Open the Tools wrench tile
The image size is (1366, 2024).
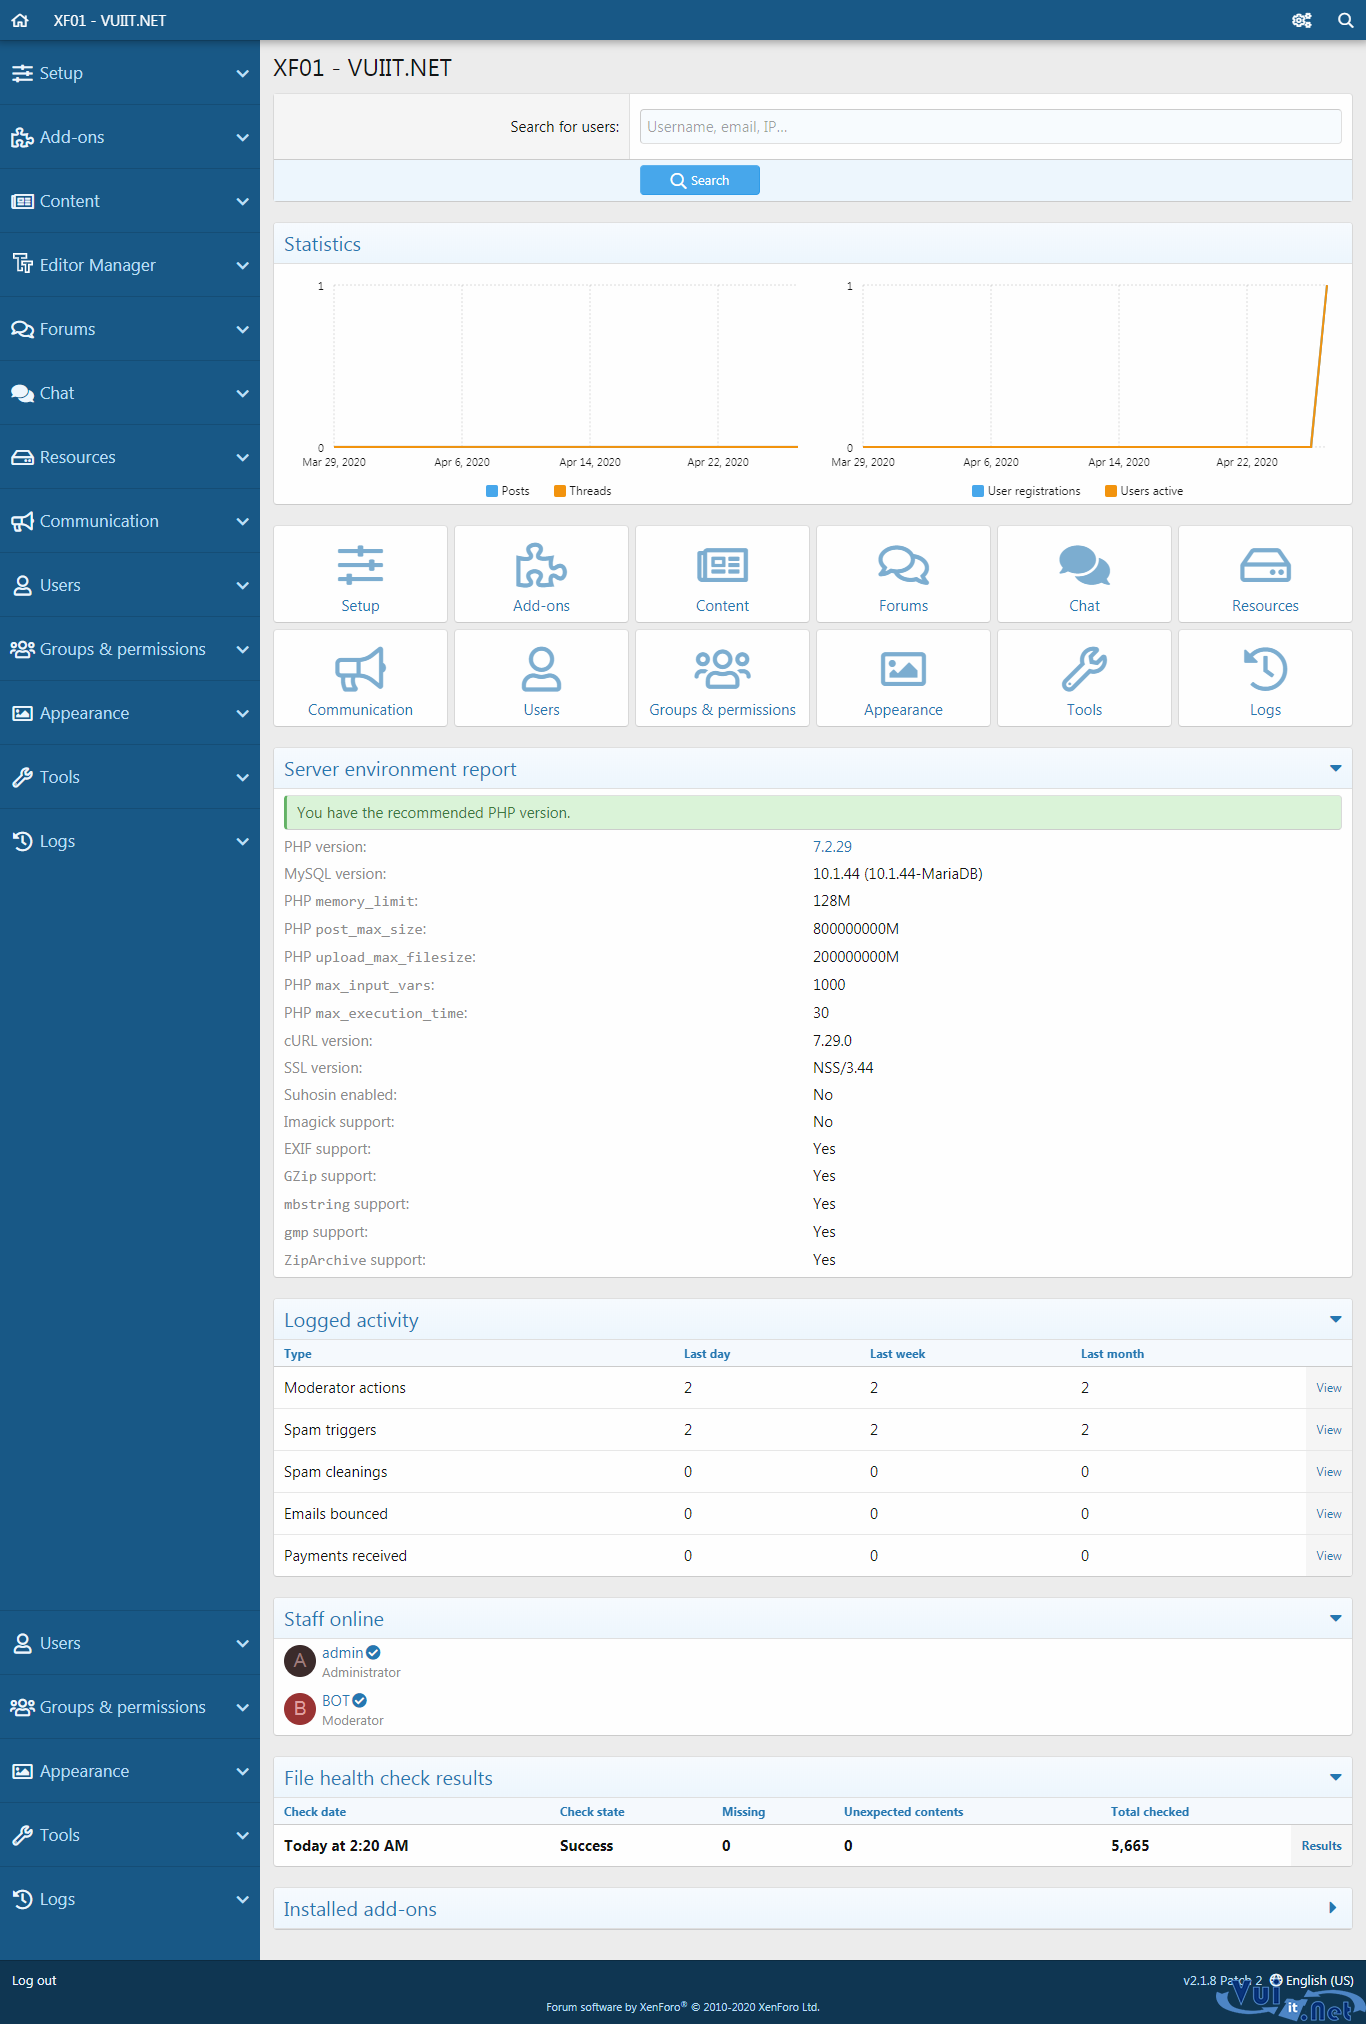pos(1084,678)
